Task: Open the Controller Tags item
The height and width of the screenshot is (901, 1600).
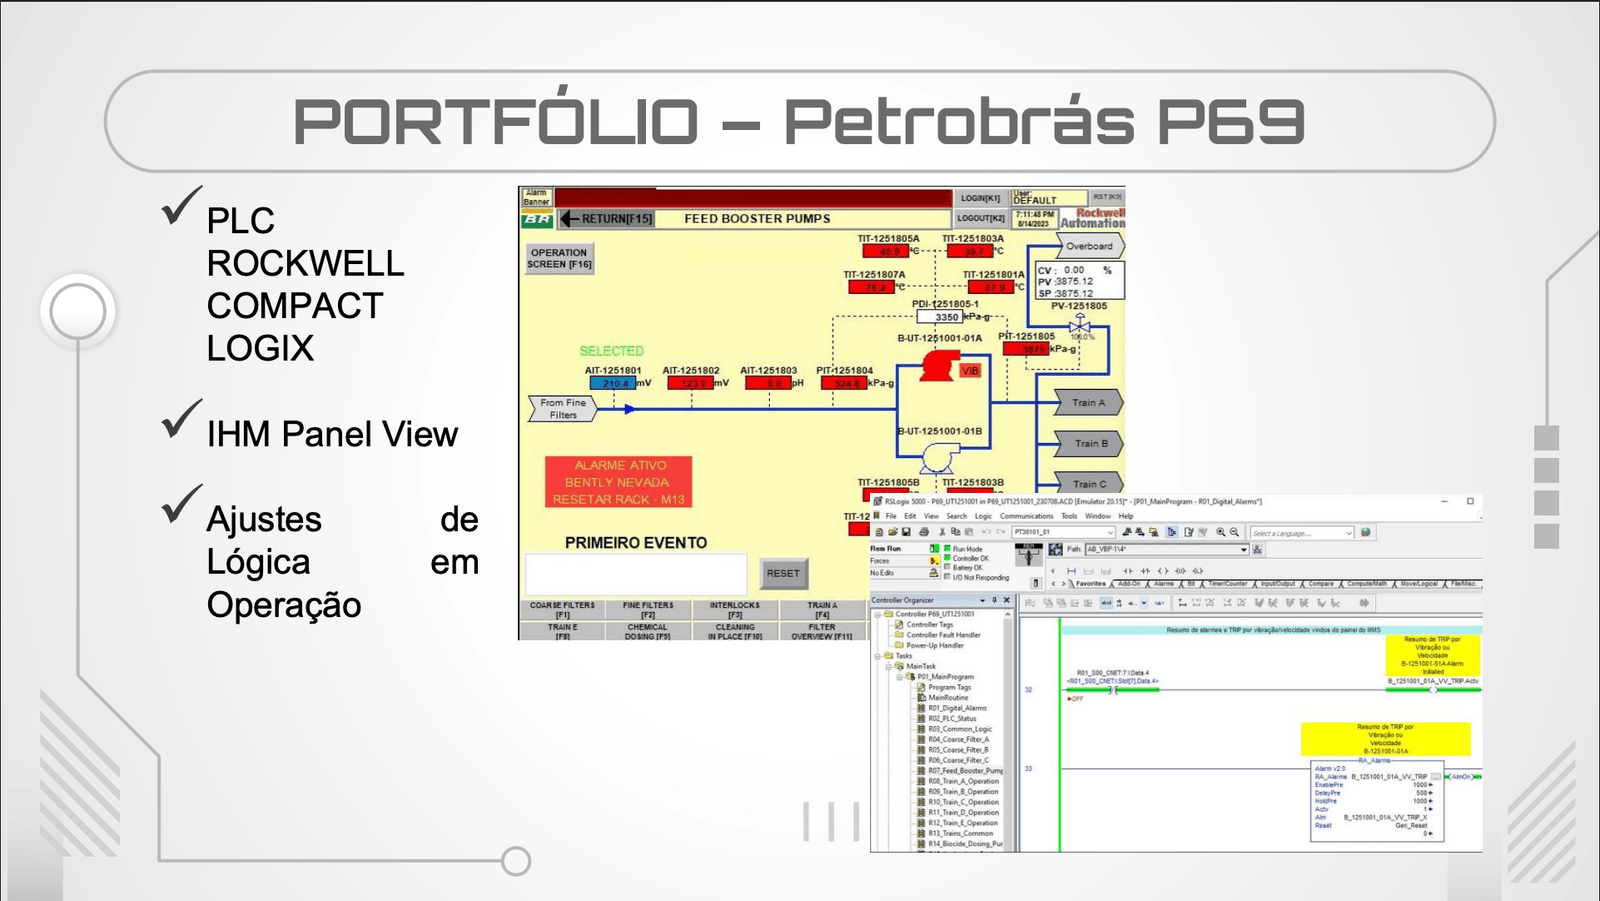Action: [929, 624]
